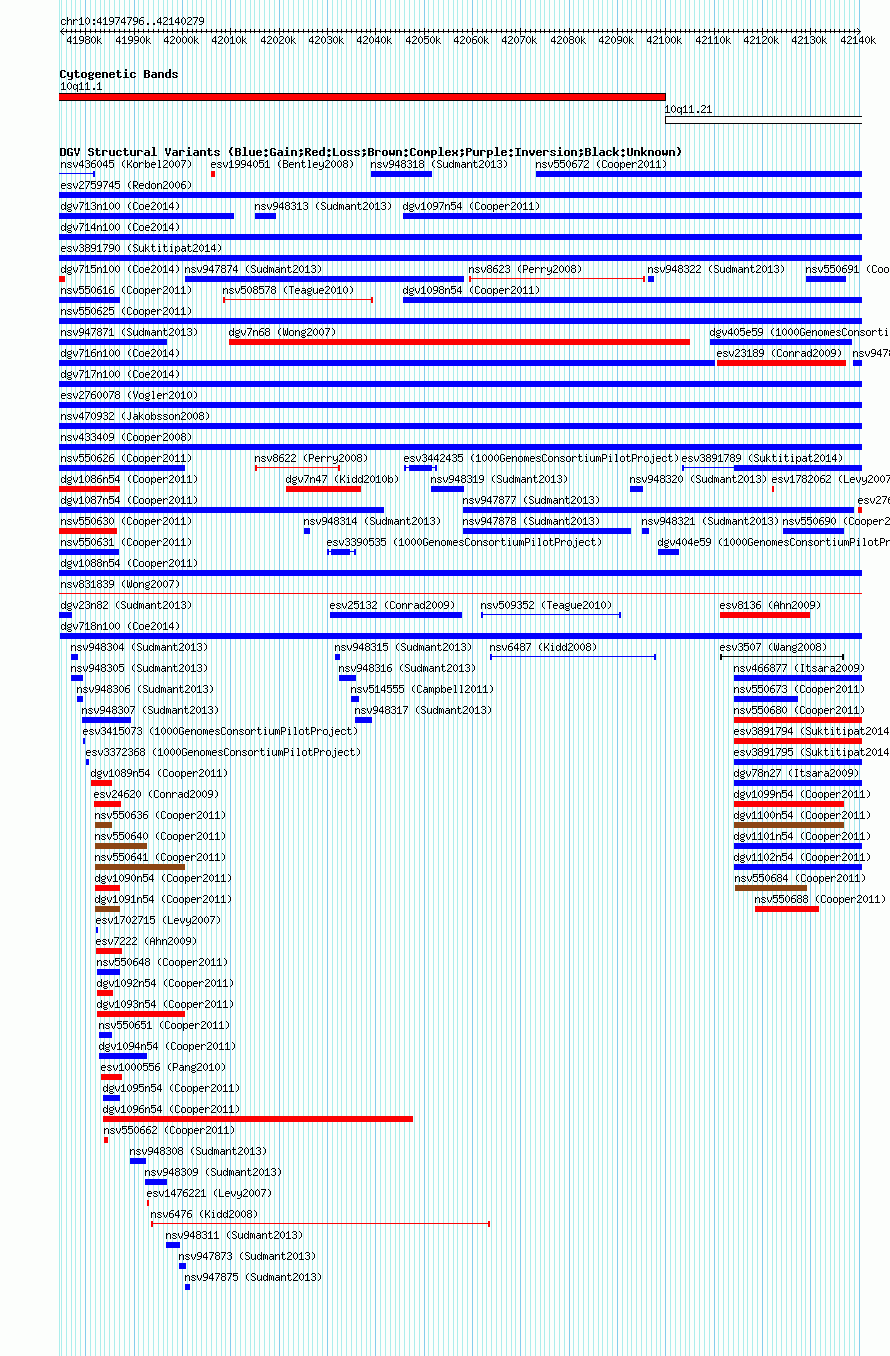Click the brown nsv550640 (Cooper2011) complex bar

pos(121,846)
